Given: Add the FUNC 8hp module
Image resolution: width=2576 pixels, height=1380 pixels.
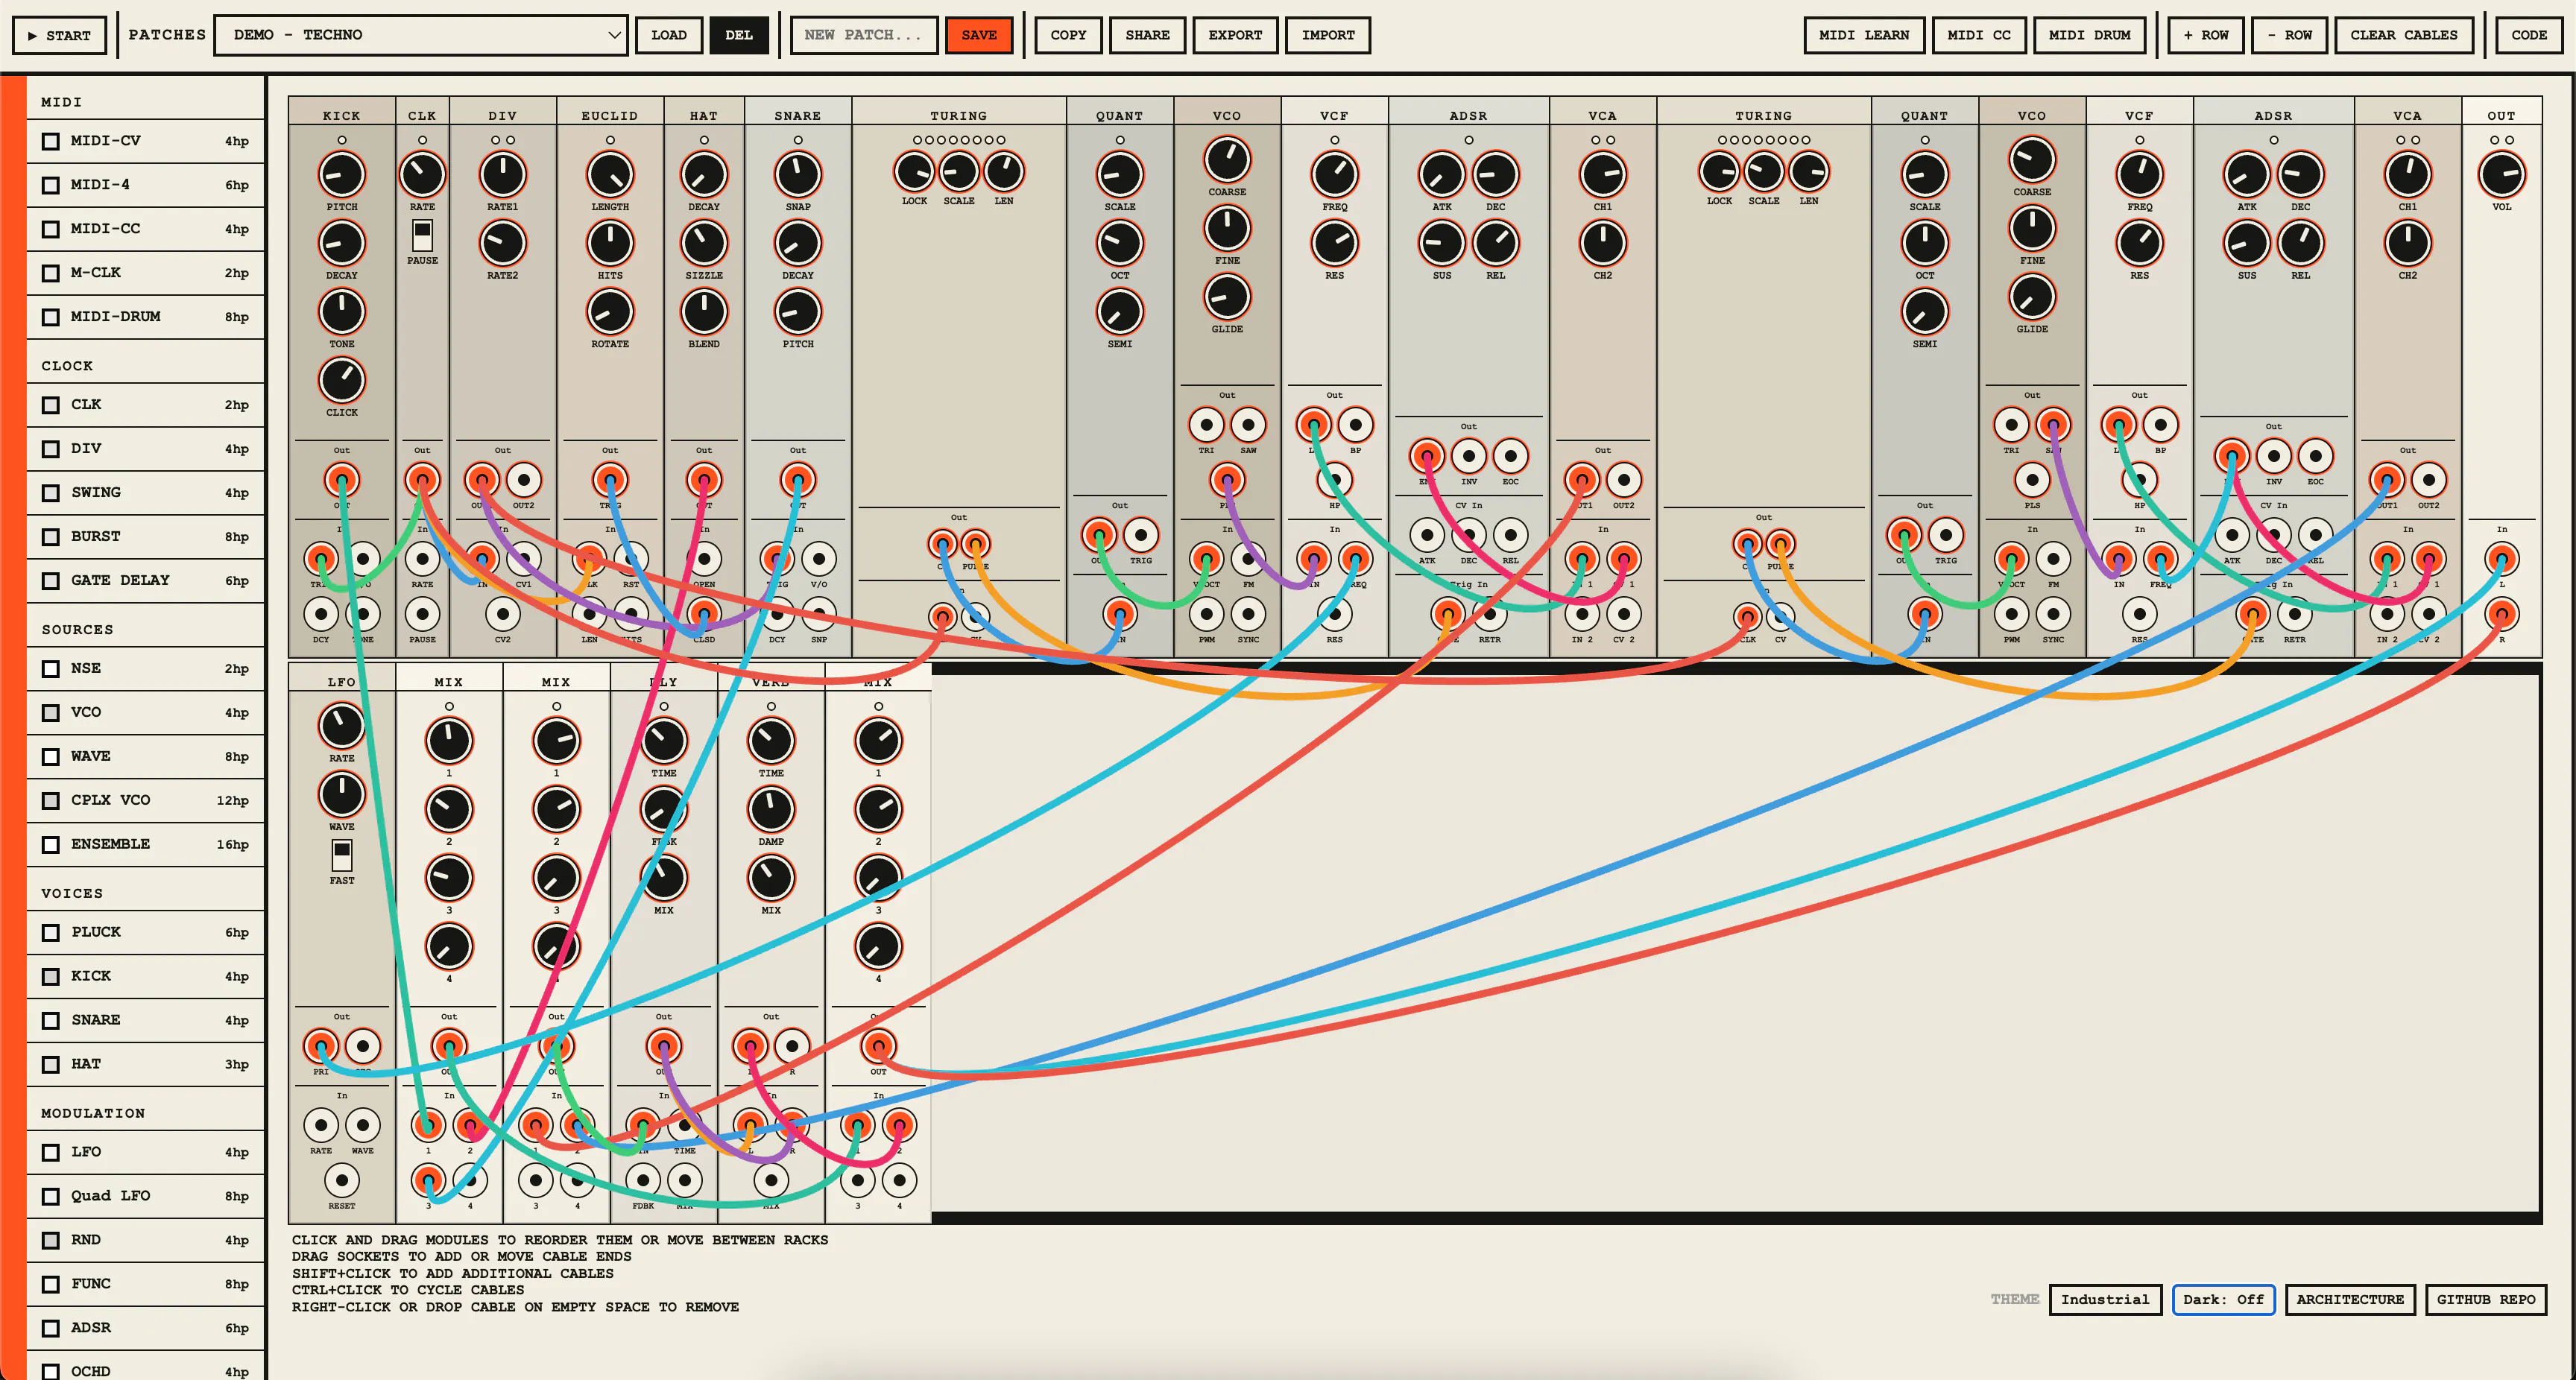Looking at the screenshot, I should click(x=145, y=1284).
